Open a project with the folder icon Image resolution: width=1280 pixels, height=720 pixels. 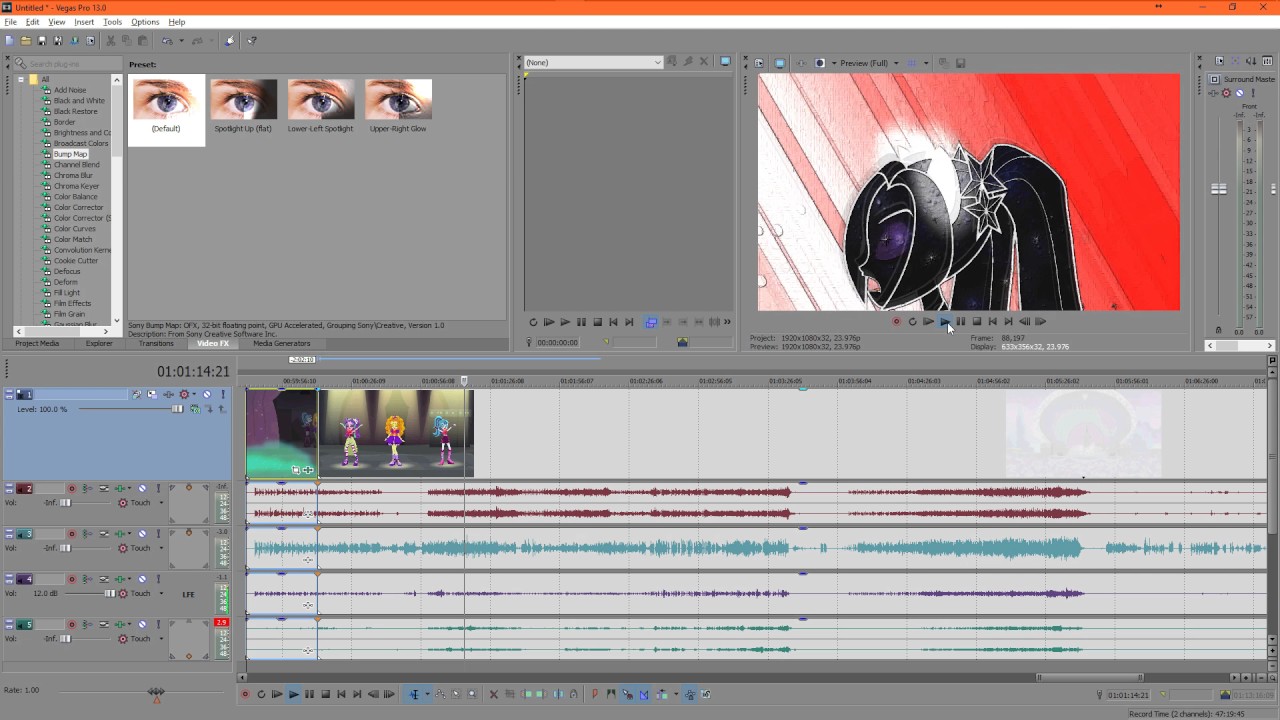click(x=25, y=41)
